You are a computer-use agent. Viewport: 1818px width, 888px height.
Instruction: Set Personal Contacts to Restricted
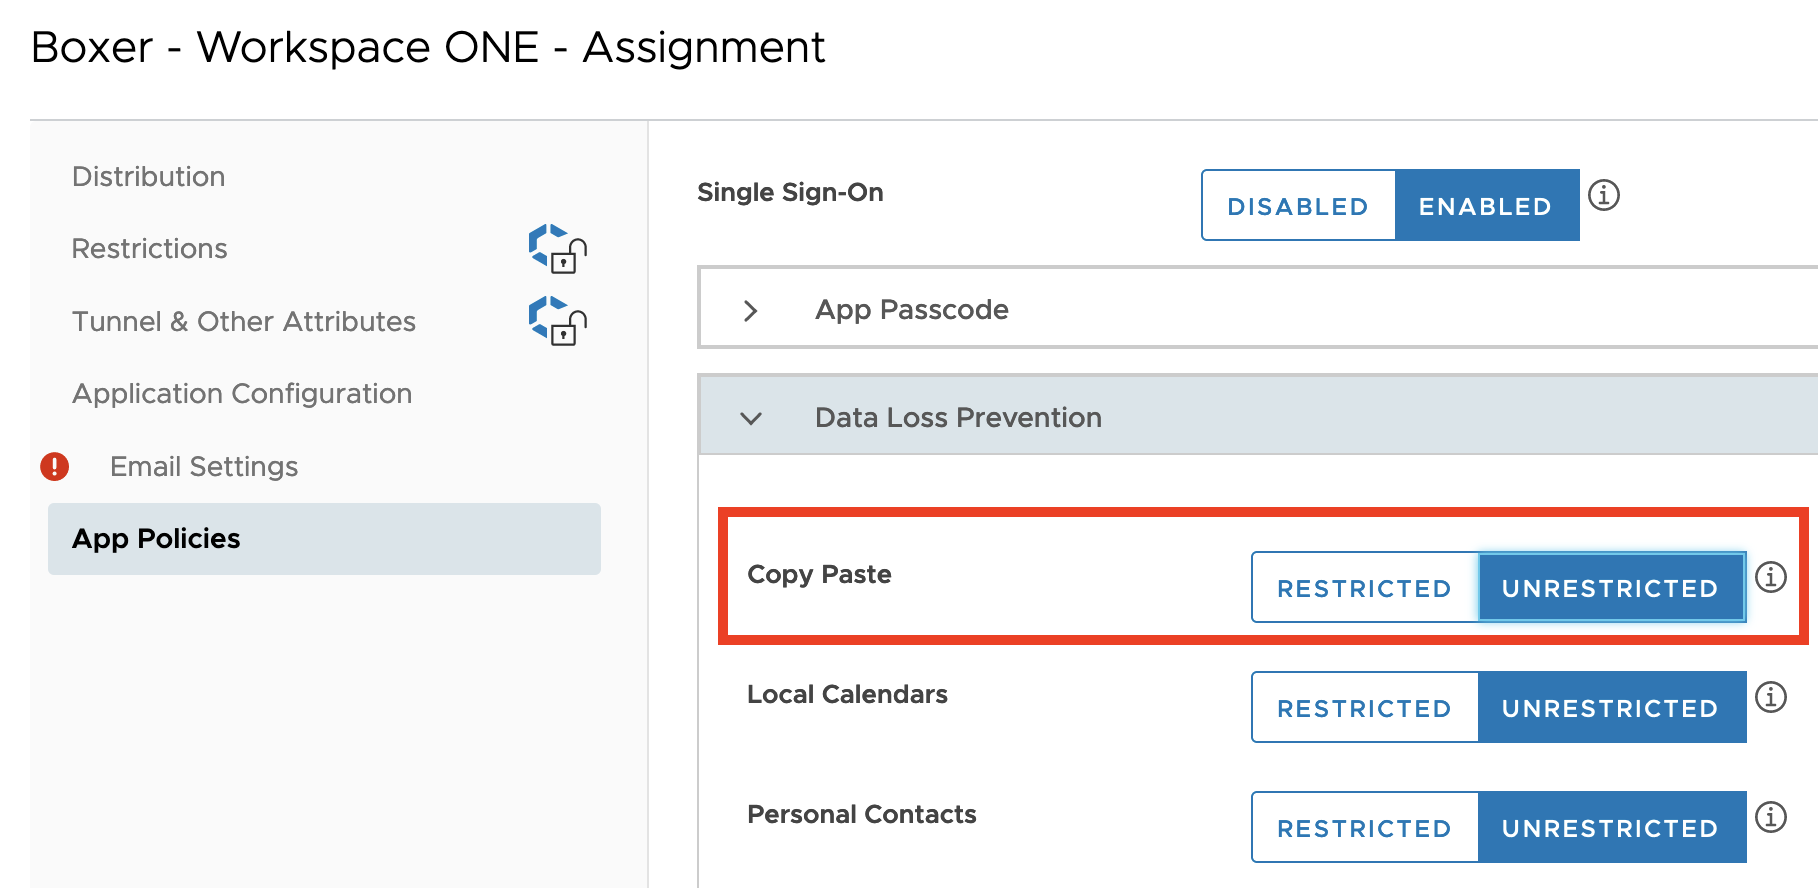[1364, 827]
